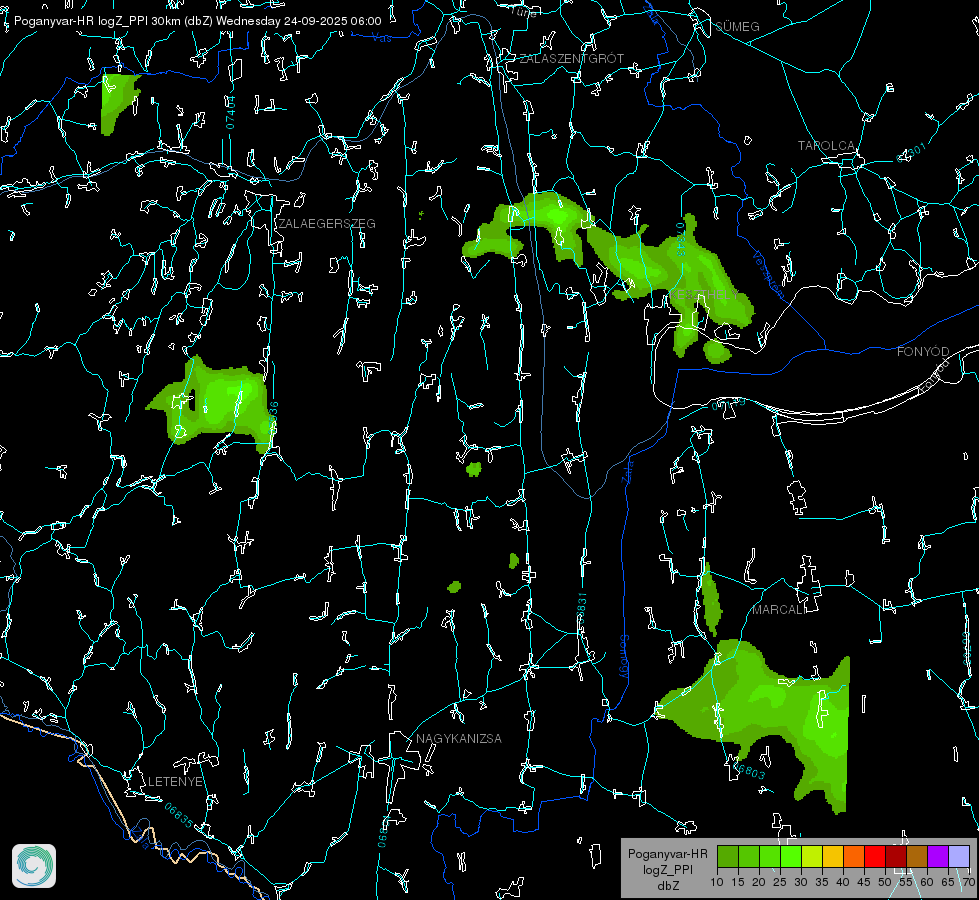Click the legend scale value 45
Viewport: 979px width, 900px height.
click(x=864, y=882)
